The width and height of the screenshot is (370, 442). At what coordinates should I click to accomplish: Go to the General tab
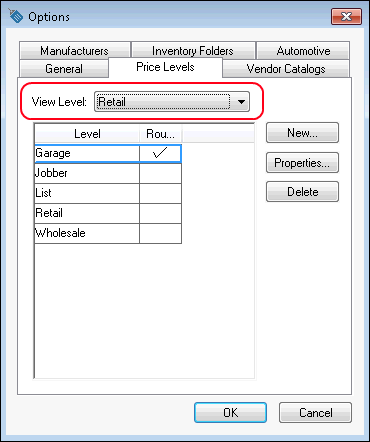click(64, 69)
